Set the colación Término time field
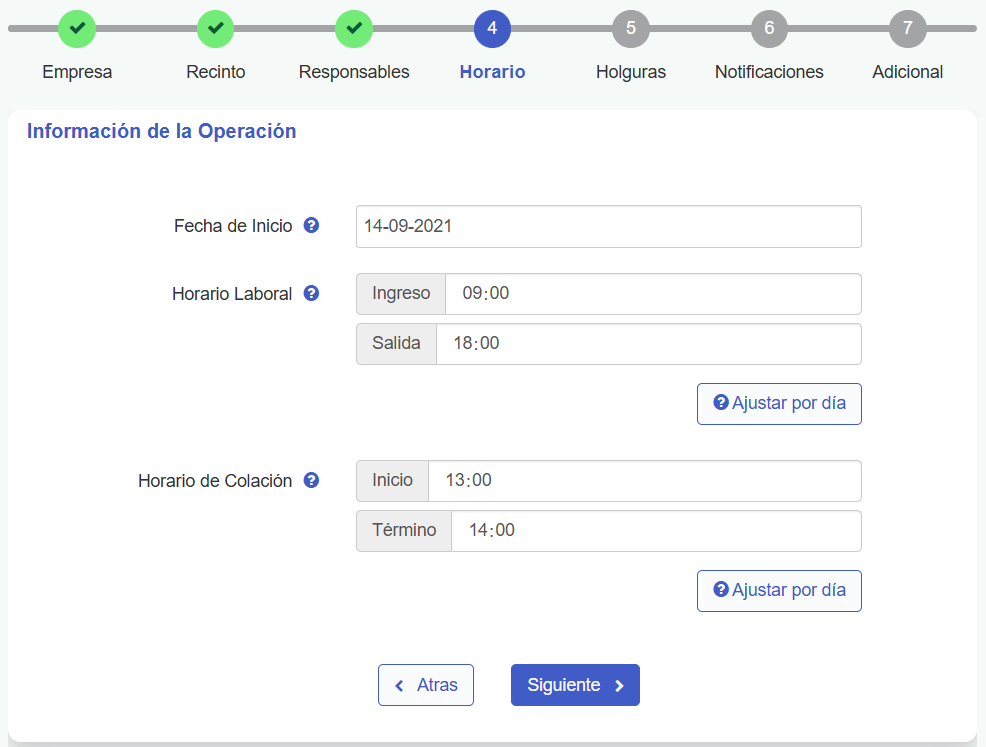This screenshot has width=986, height=747. click(x=655, y=531)
